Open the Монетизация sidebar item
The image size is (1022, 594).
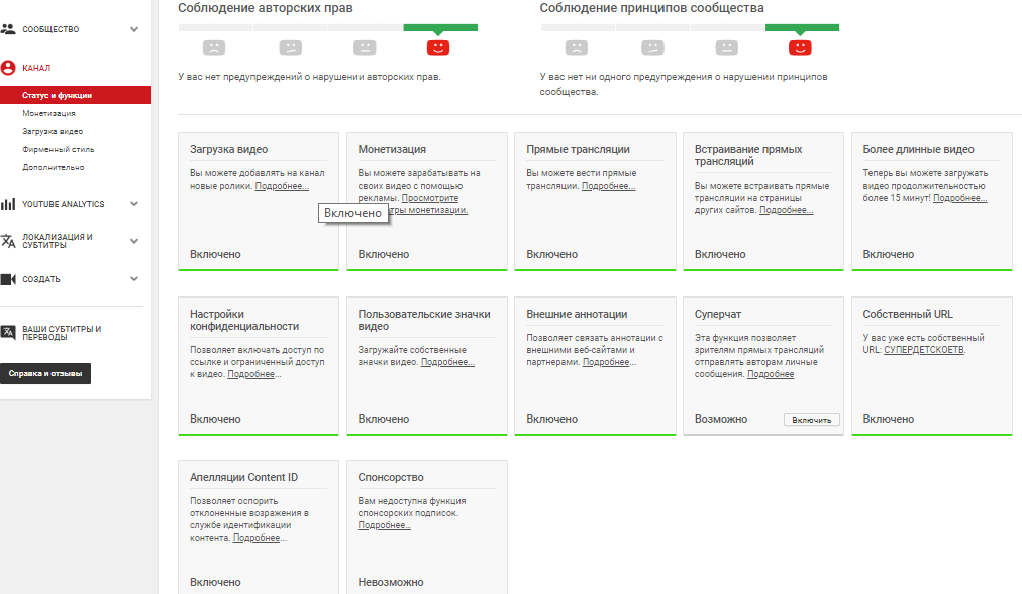pos(49,114)
